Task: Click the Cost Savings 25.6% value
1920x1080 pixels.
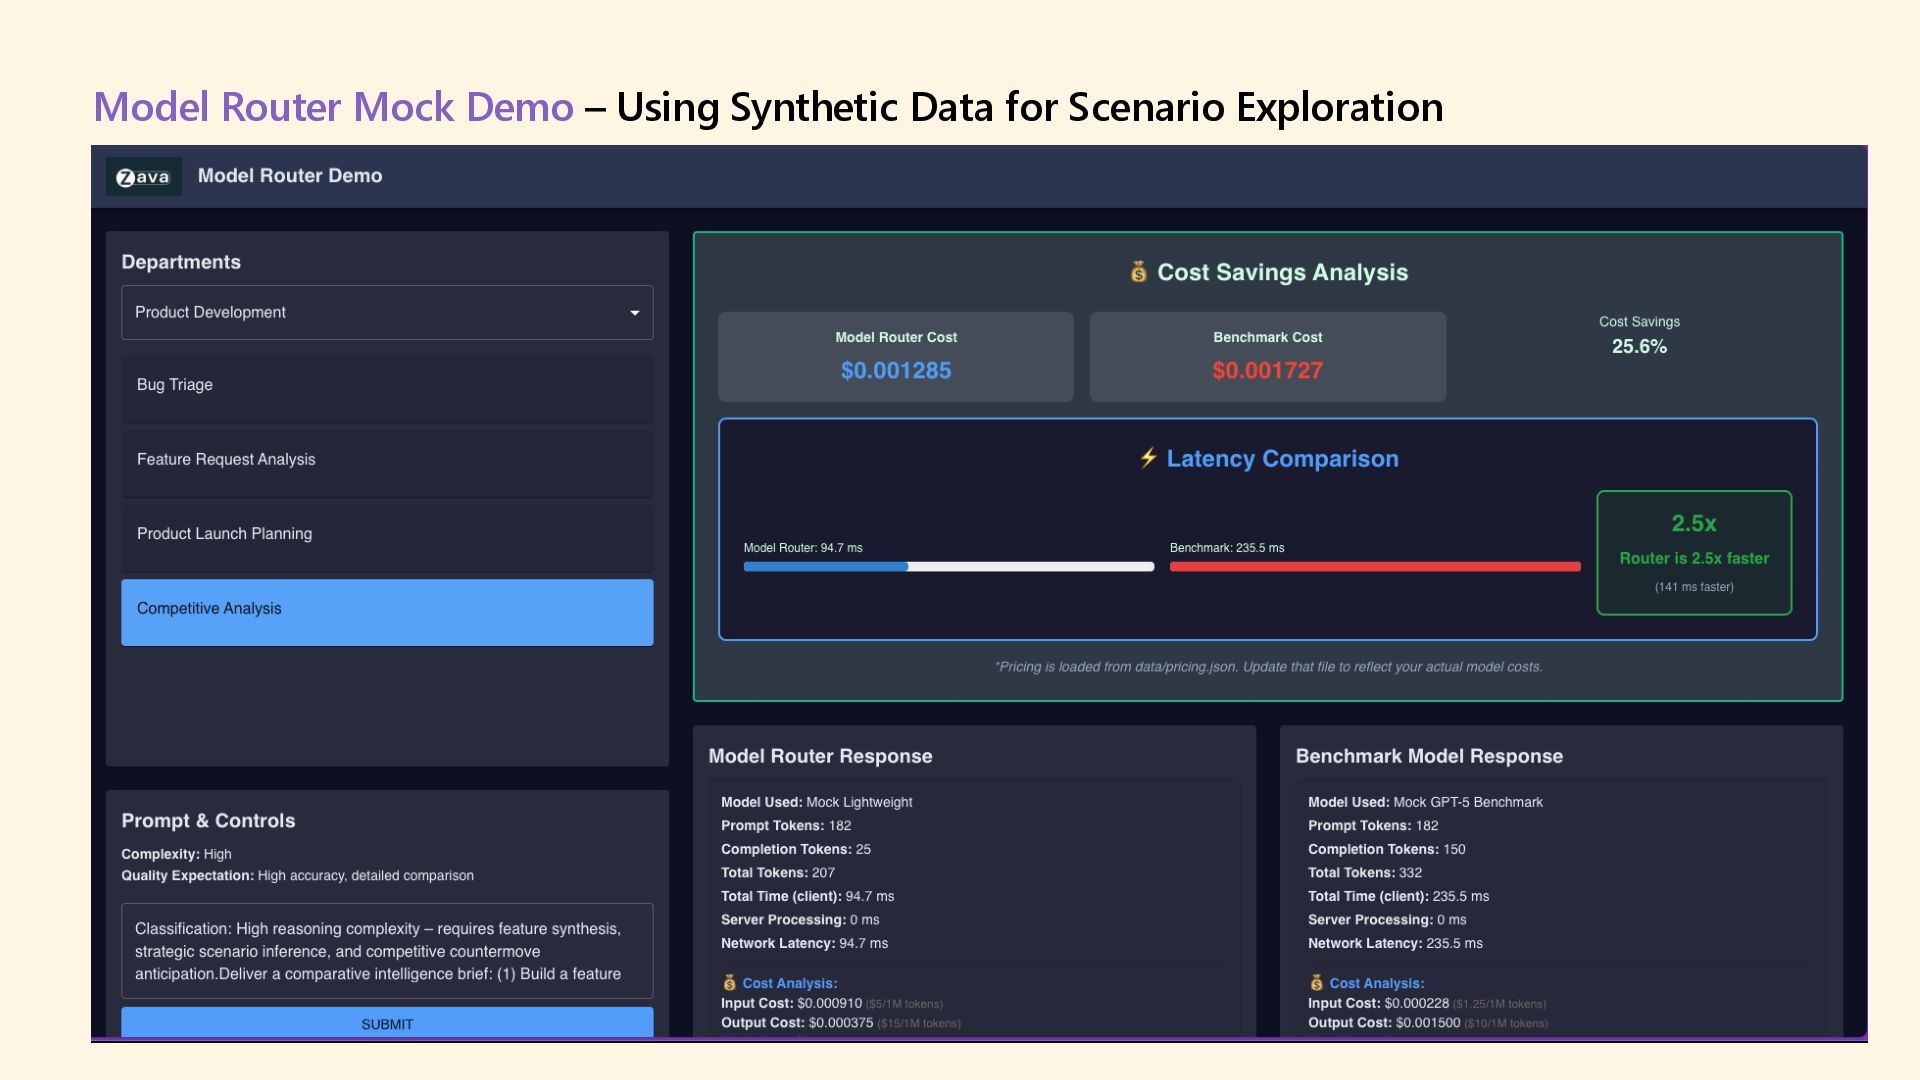Action: [1638, 347]
